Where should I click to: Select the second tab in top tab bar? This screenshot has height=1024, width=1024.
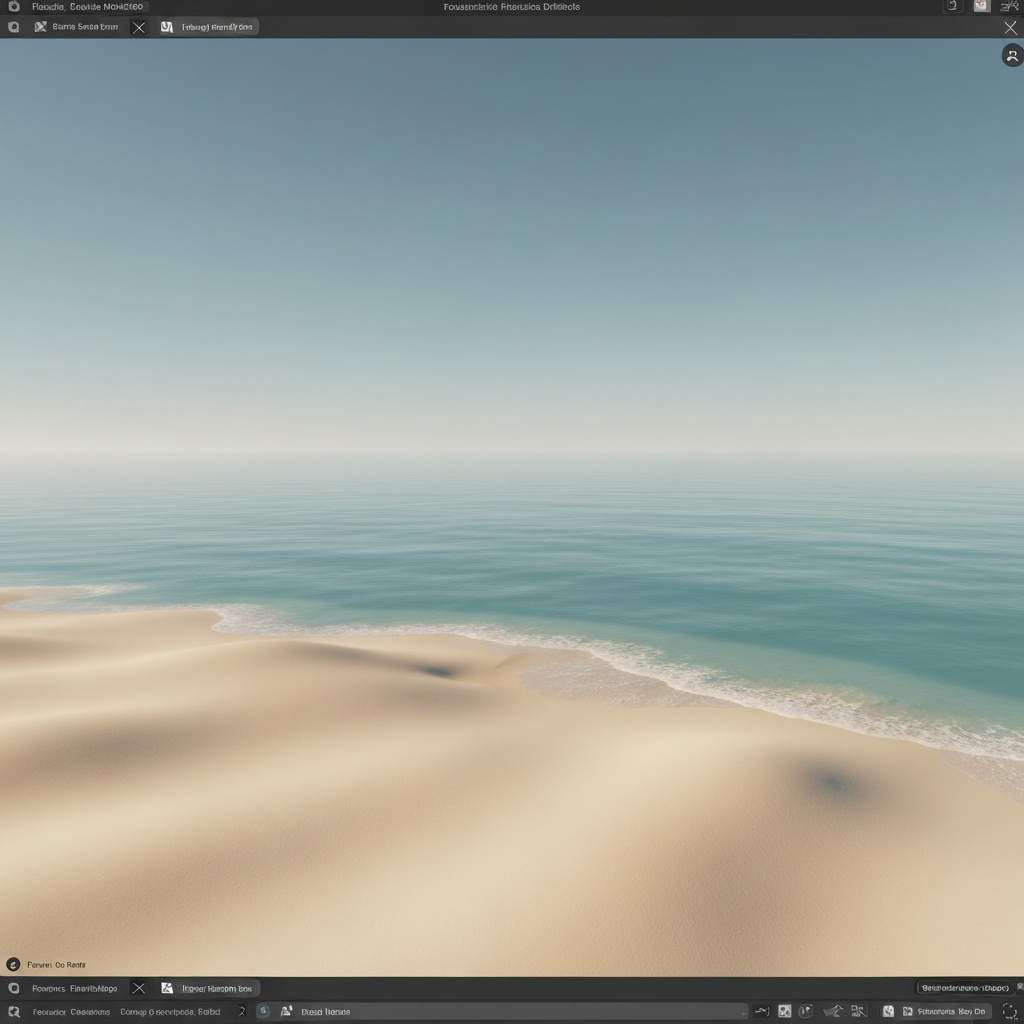(208, 27)
